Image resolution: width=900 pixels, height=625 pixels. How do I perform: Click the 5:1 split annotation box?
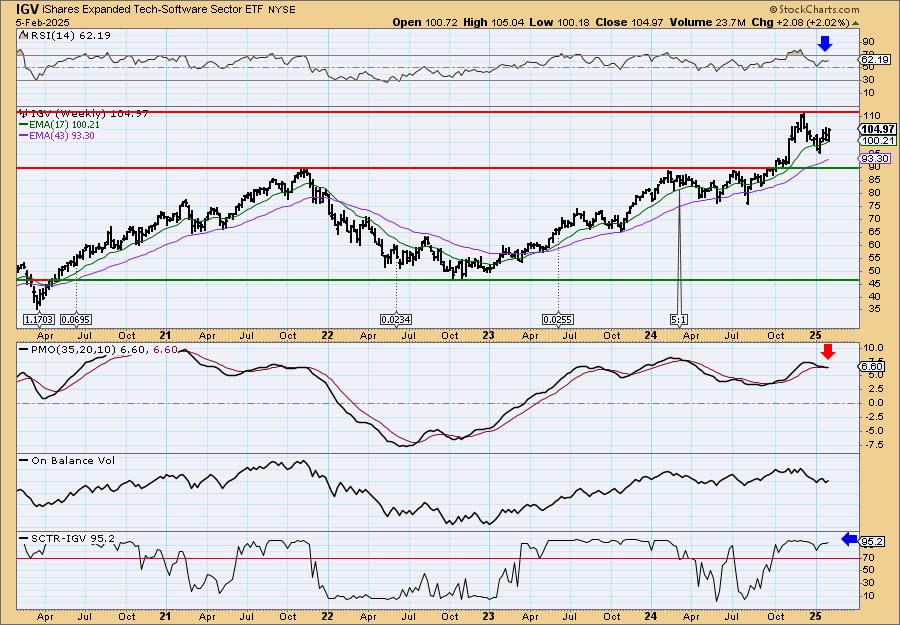pos(679,319)
